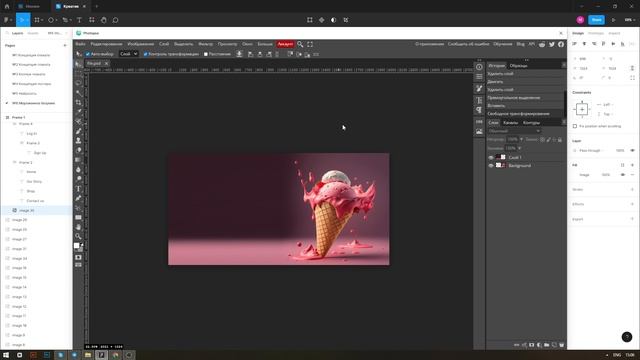Open Photopea Filter menu

pos(205,44)
